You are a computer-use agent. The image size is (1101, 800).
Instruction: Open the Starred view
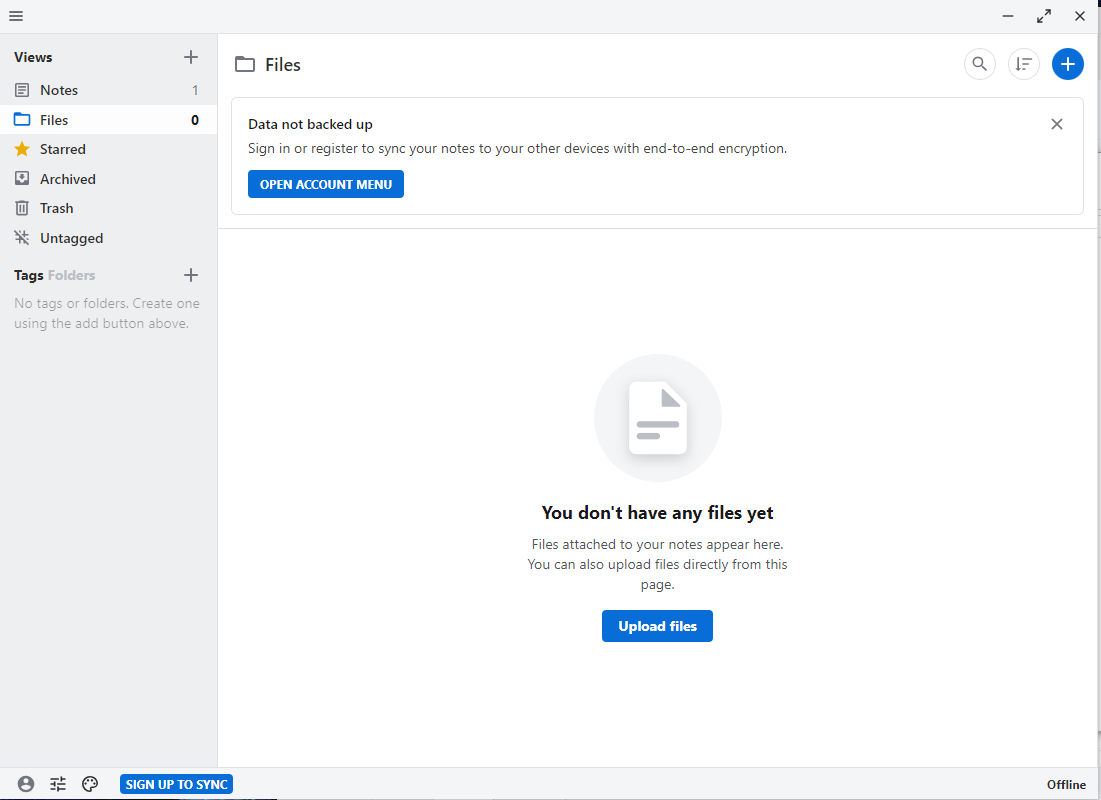pos(62,149)
